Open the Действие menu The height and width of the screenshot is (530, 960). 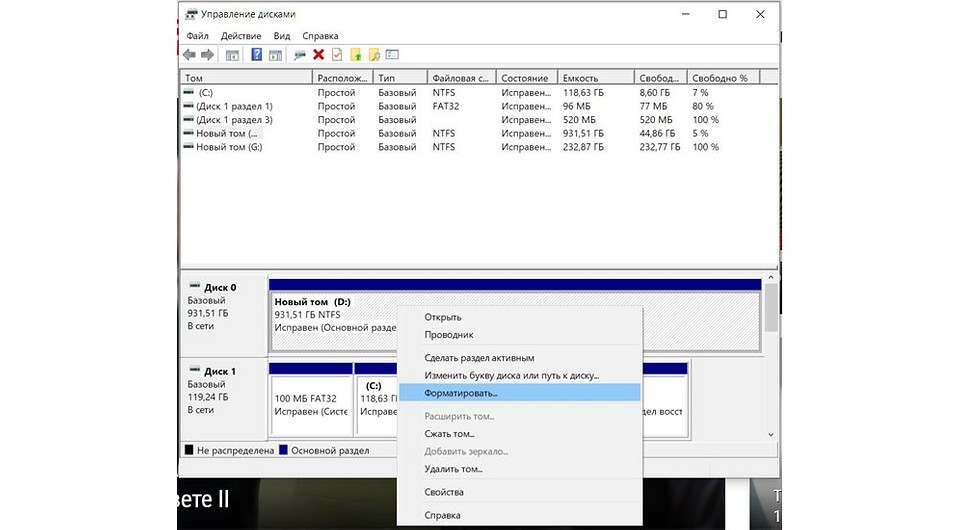pyautogui.click(x=241, y=35)
